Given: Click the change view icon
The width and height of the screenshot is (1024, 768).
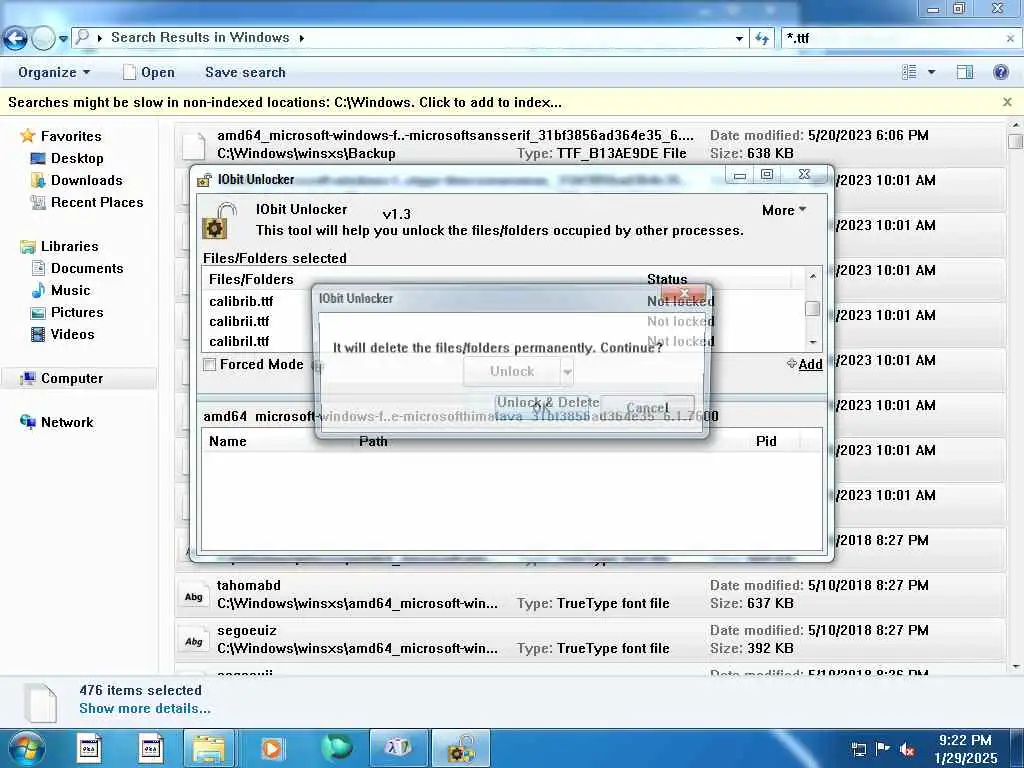Looking at the screenshot, I should point(909,72).
